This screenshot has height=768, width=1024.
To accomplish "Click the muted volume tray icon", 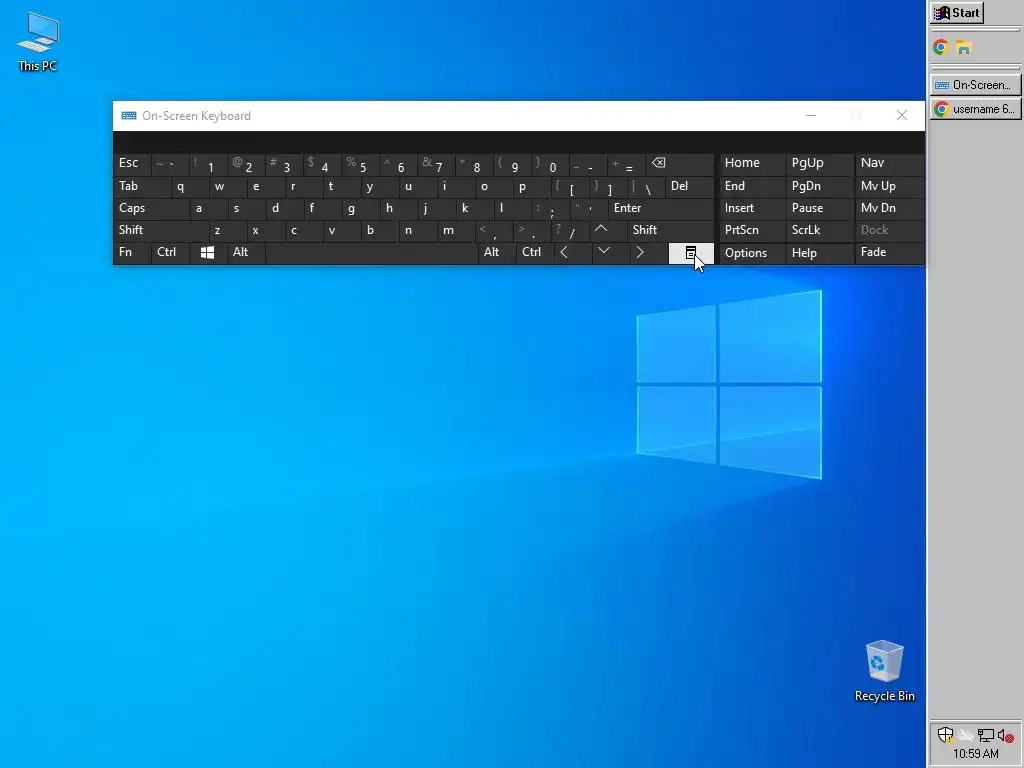I will (1006, 735).
